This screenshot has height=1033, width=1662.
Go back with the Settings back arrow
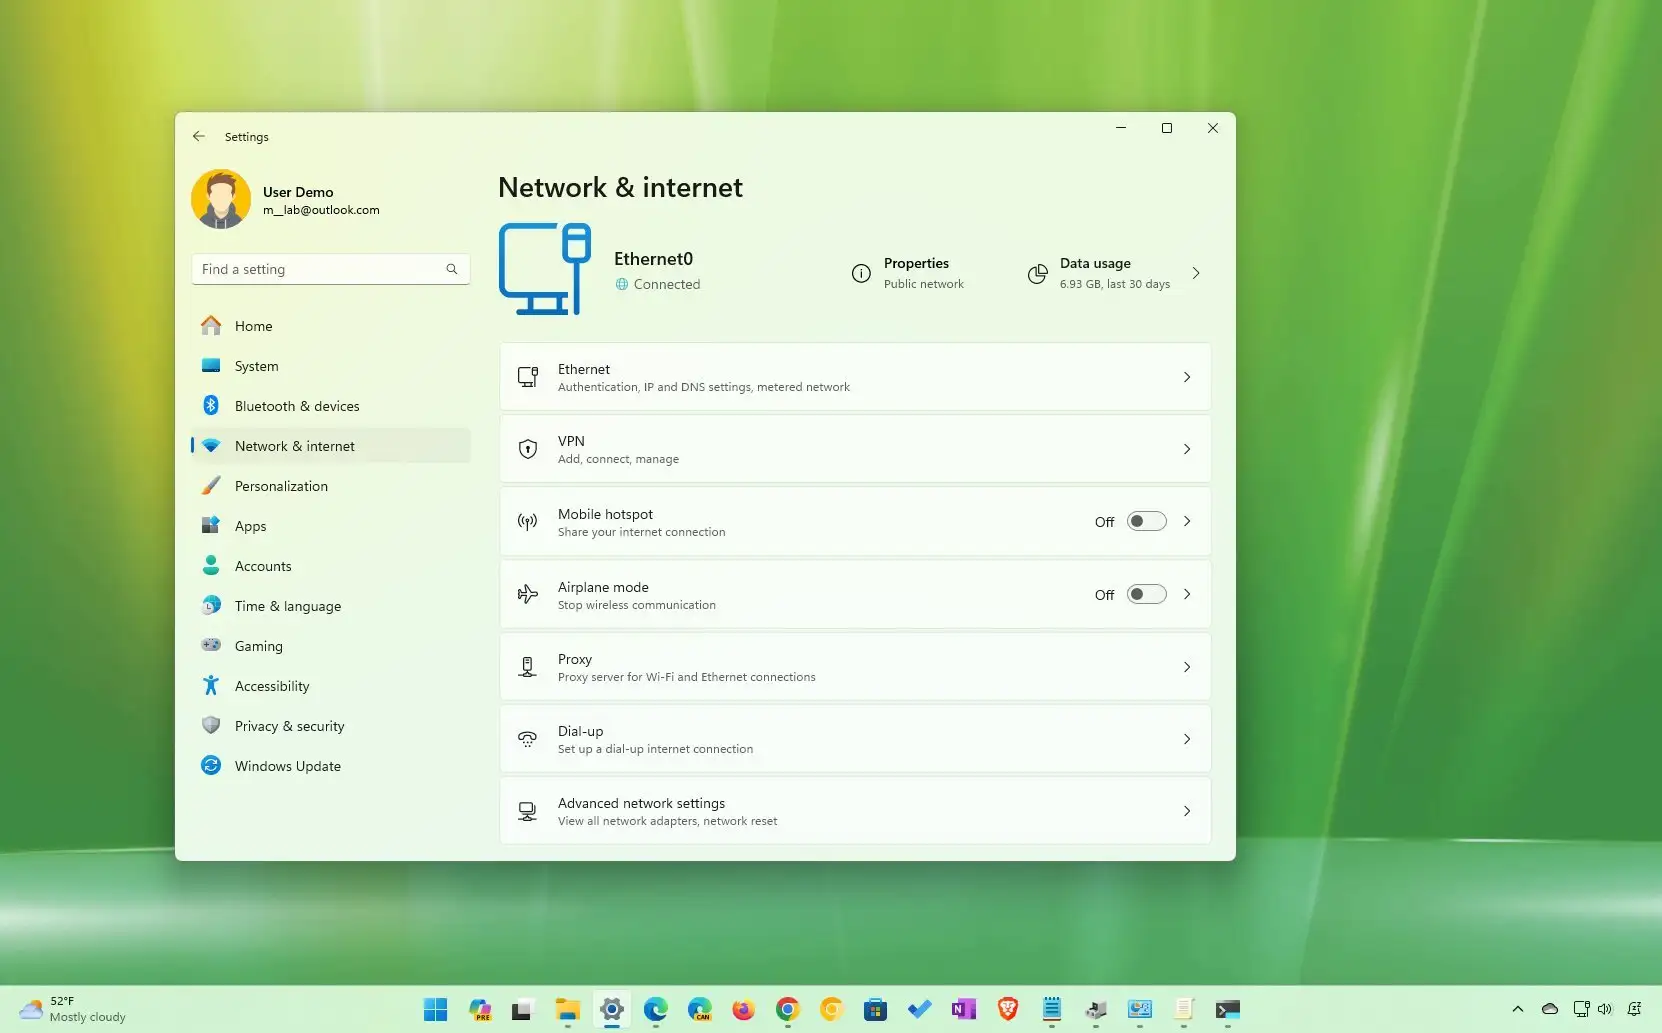199,137
